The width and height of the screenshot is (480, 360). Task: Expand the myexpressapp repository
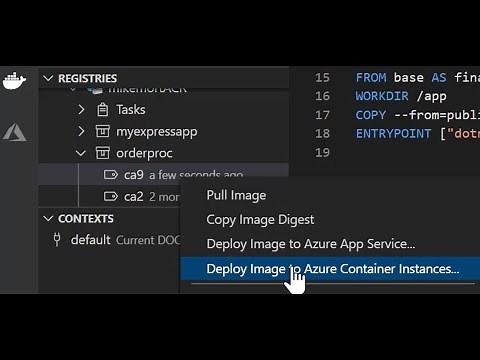click(81, 131)
